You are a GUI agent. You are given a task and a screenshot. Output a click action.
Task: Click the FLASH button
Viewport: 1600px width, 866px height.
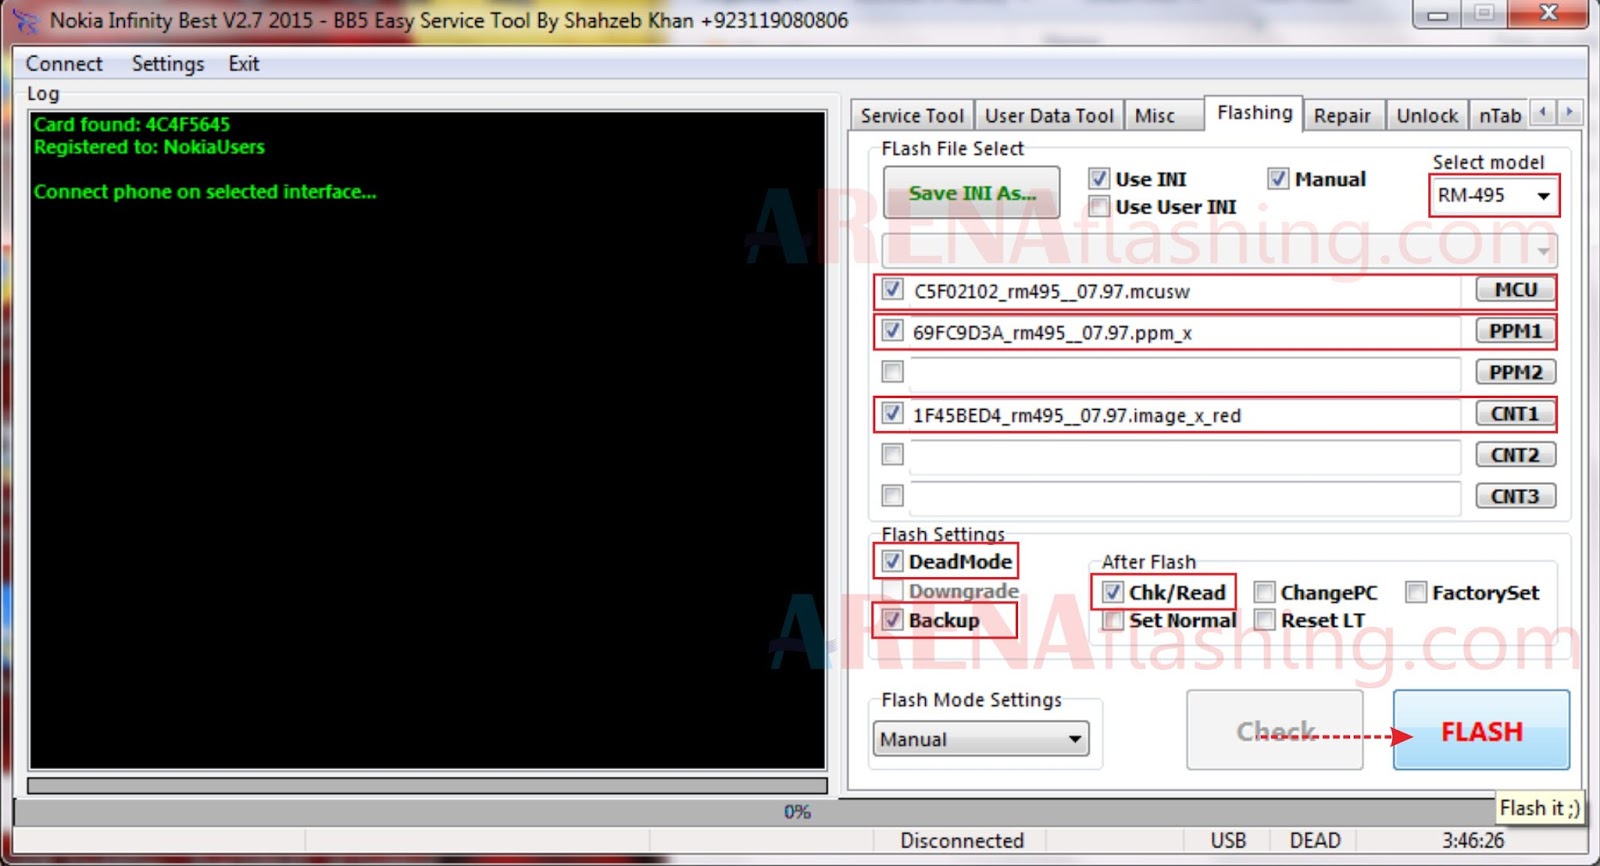pos(1481,731)
